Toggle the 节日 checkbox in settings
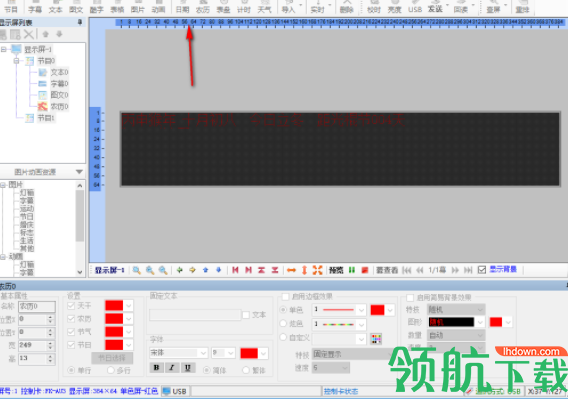 (71, 345)
